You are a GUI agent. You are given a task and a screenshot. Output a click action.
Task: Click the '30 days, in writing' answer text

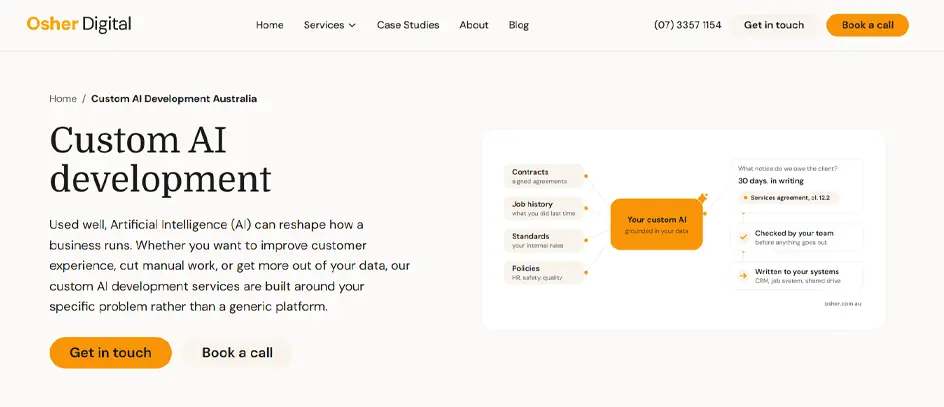tap(771, 181)
